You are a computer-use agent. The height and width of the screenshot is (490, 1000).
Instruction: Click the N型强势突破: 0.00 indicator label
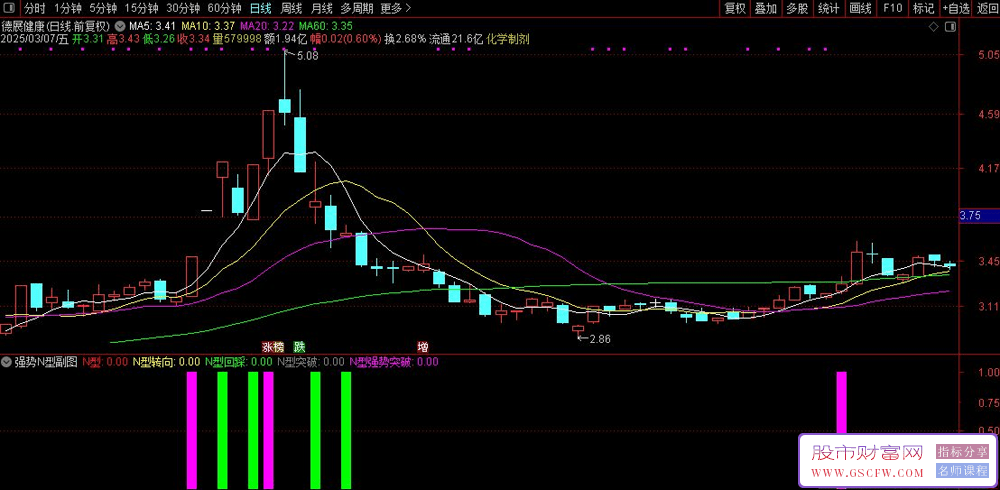[x=394, y=362]
